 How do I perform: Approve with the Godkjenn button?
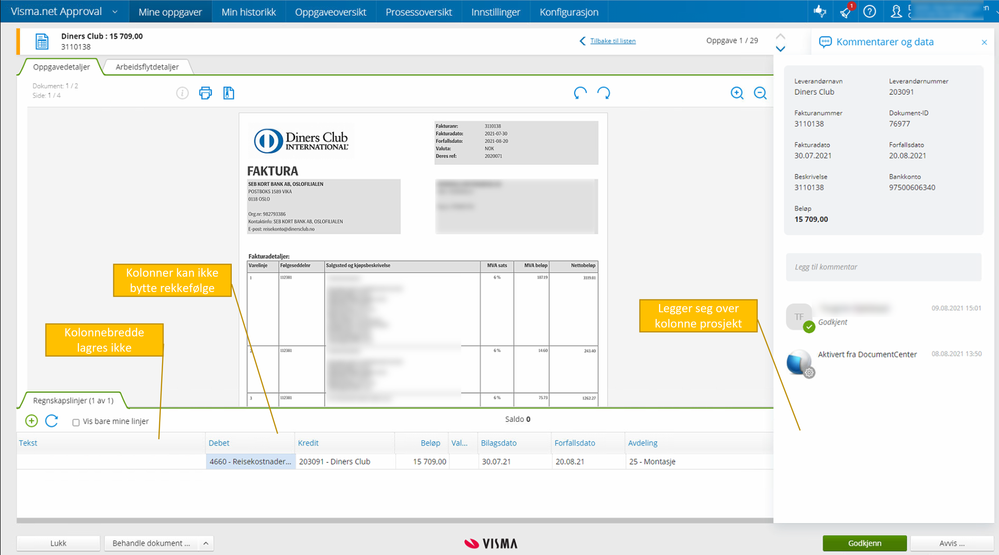click(x=865, y=544)
